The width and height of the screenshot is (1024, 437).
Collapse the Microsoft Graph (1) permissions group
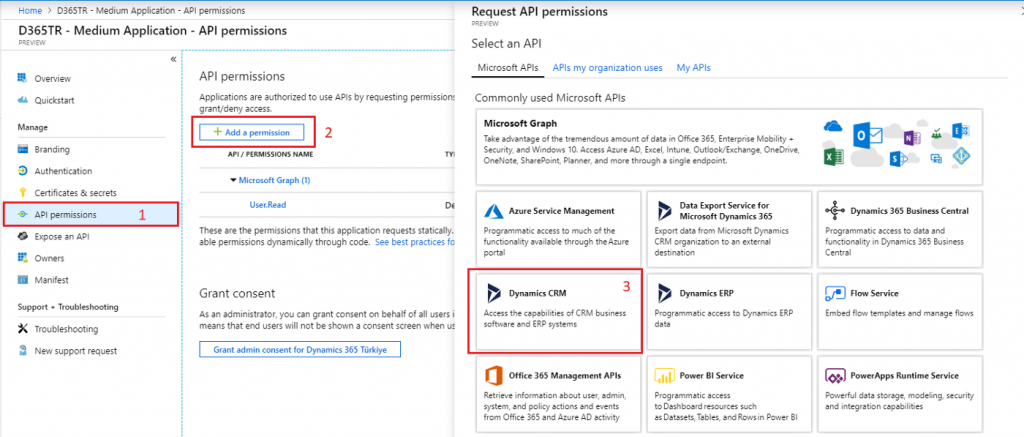pyautogui.click(x=233, y=180)
